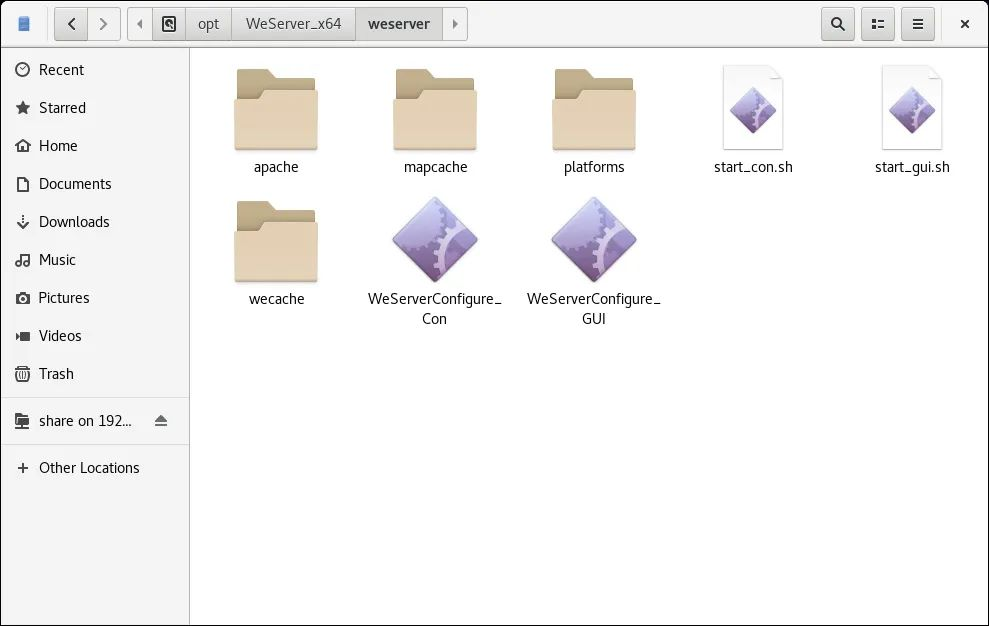This screenshot has width=989, height=626.
Task: Open Trash in the sidebar
Action: click(95, 374)
